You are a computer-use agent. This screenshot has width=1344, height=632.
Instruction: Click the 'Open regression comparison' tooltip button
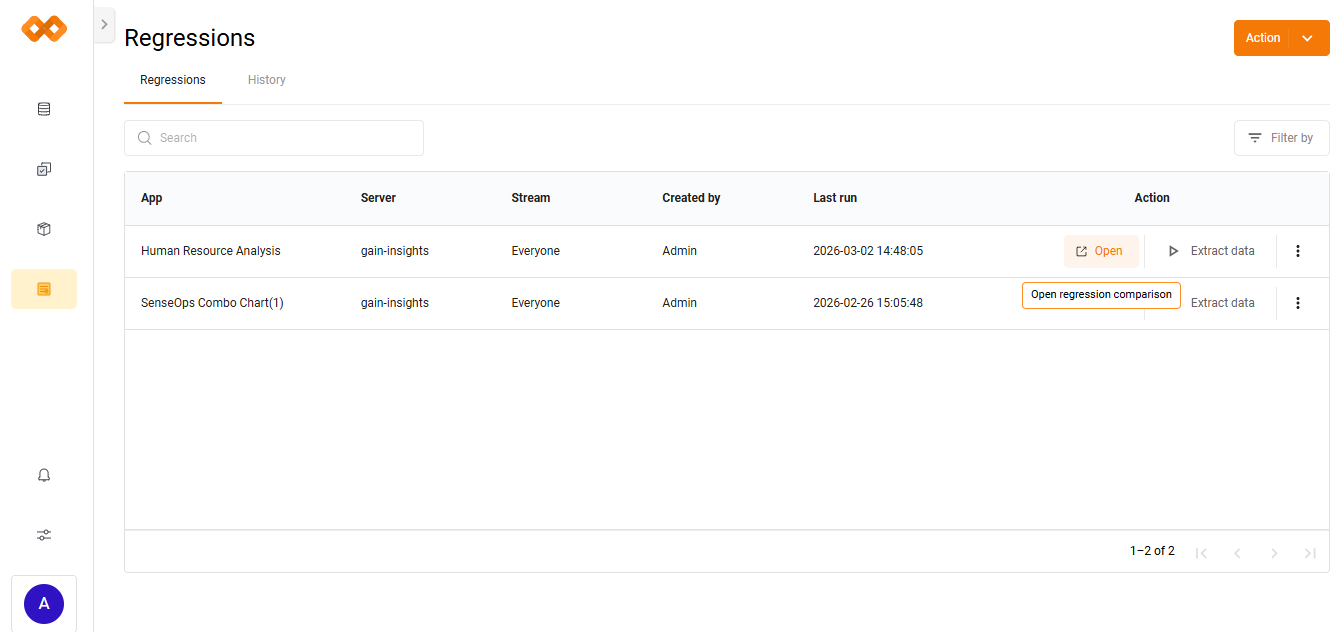1101,294
